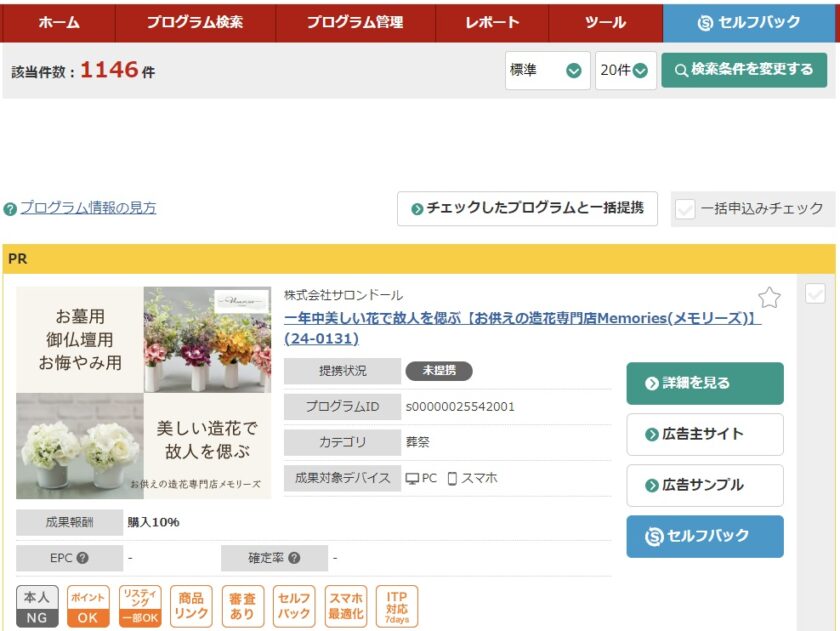Open the プログラム検索 menu
The image size is (840, 631).
(x=195, y=22)
